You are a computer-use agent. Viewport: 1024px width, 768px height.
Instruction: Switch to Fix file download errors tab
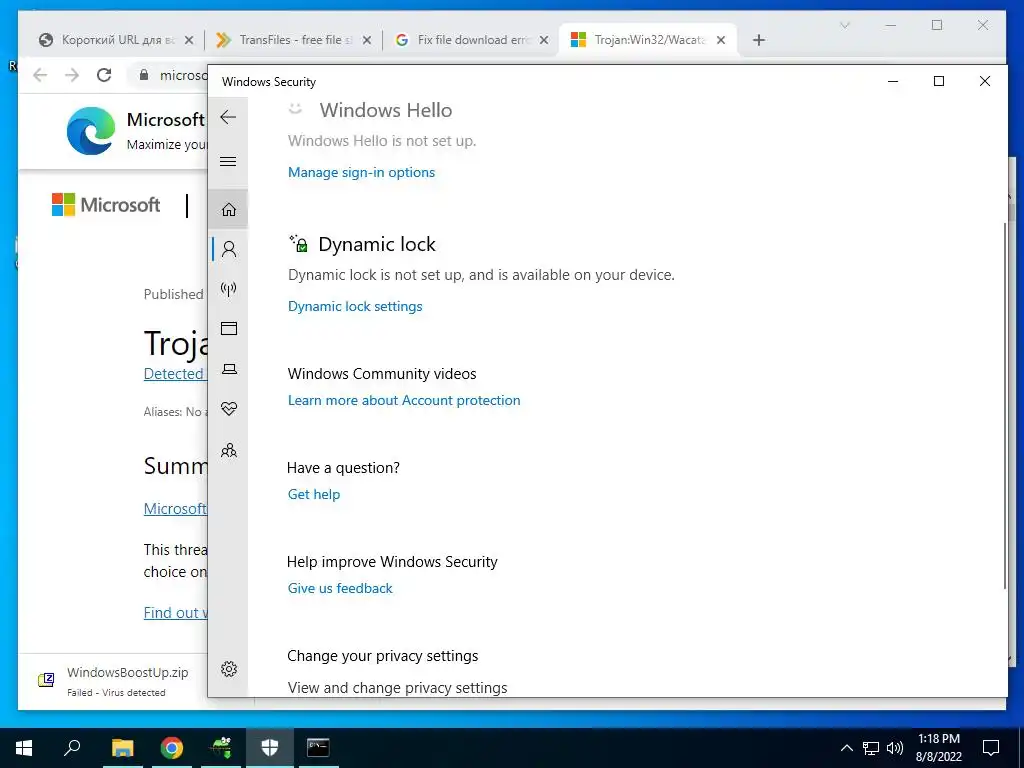click(x=470, y=40)
